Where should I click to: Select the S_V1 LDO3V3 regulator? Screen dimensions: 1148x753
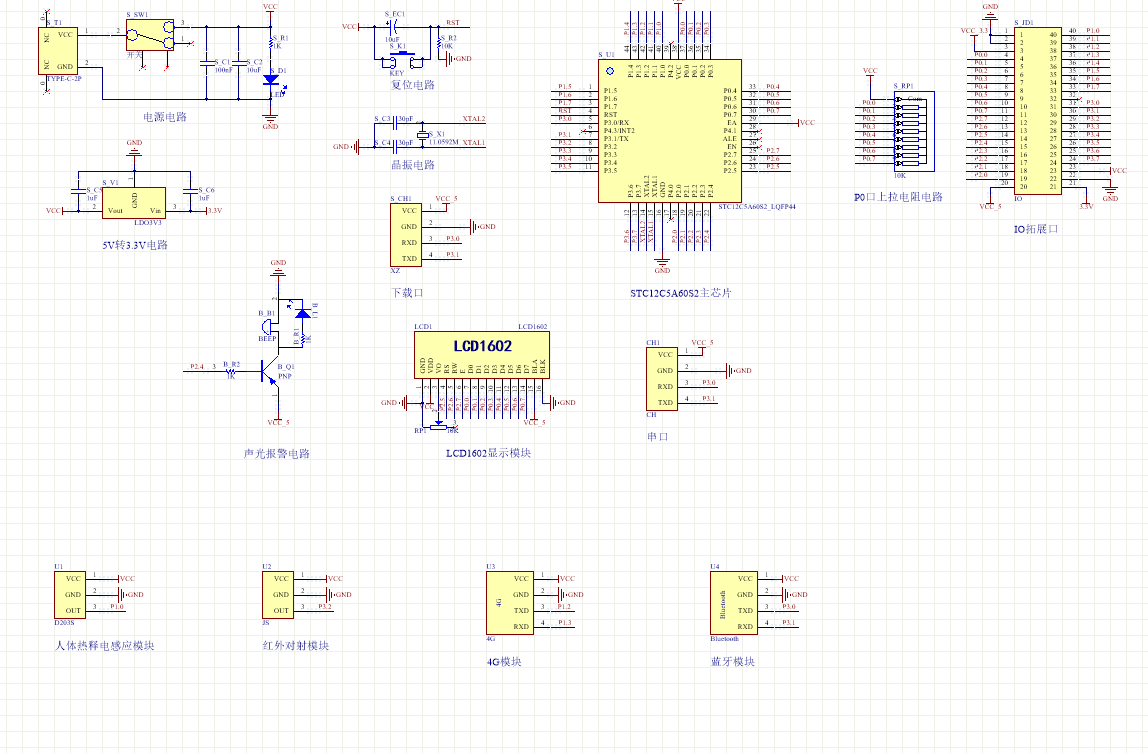134,203
